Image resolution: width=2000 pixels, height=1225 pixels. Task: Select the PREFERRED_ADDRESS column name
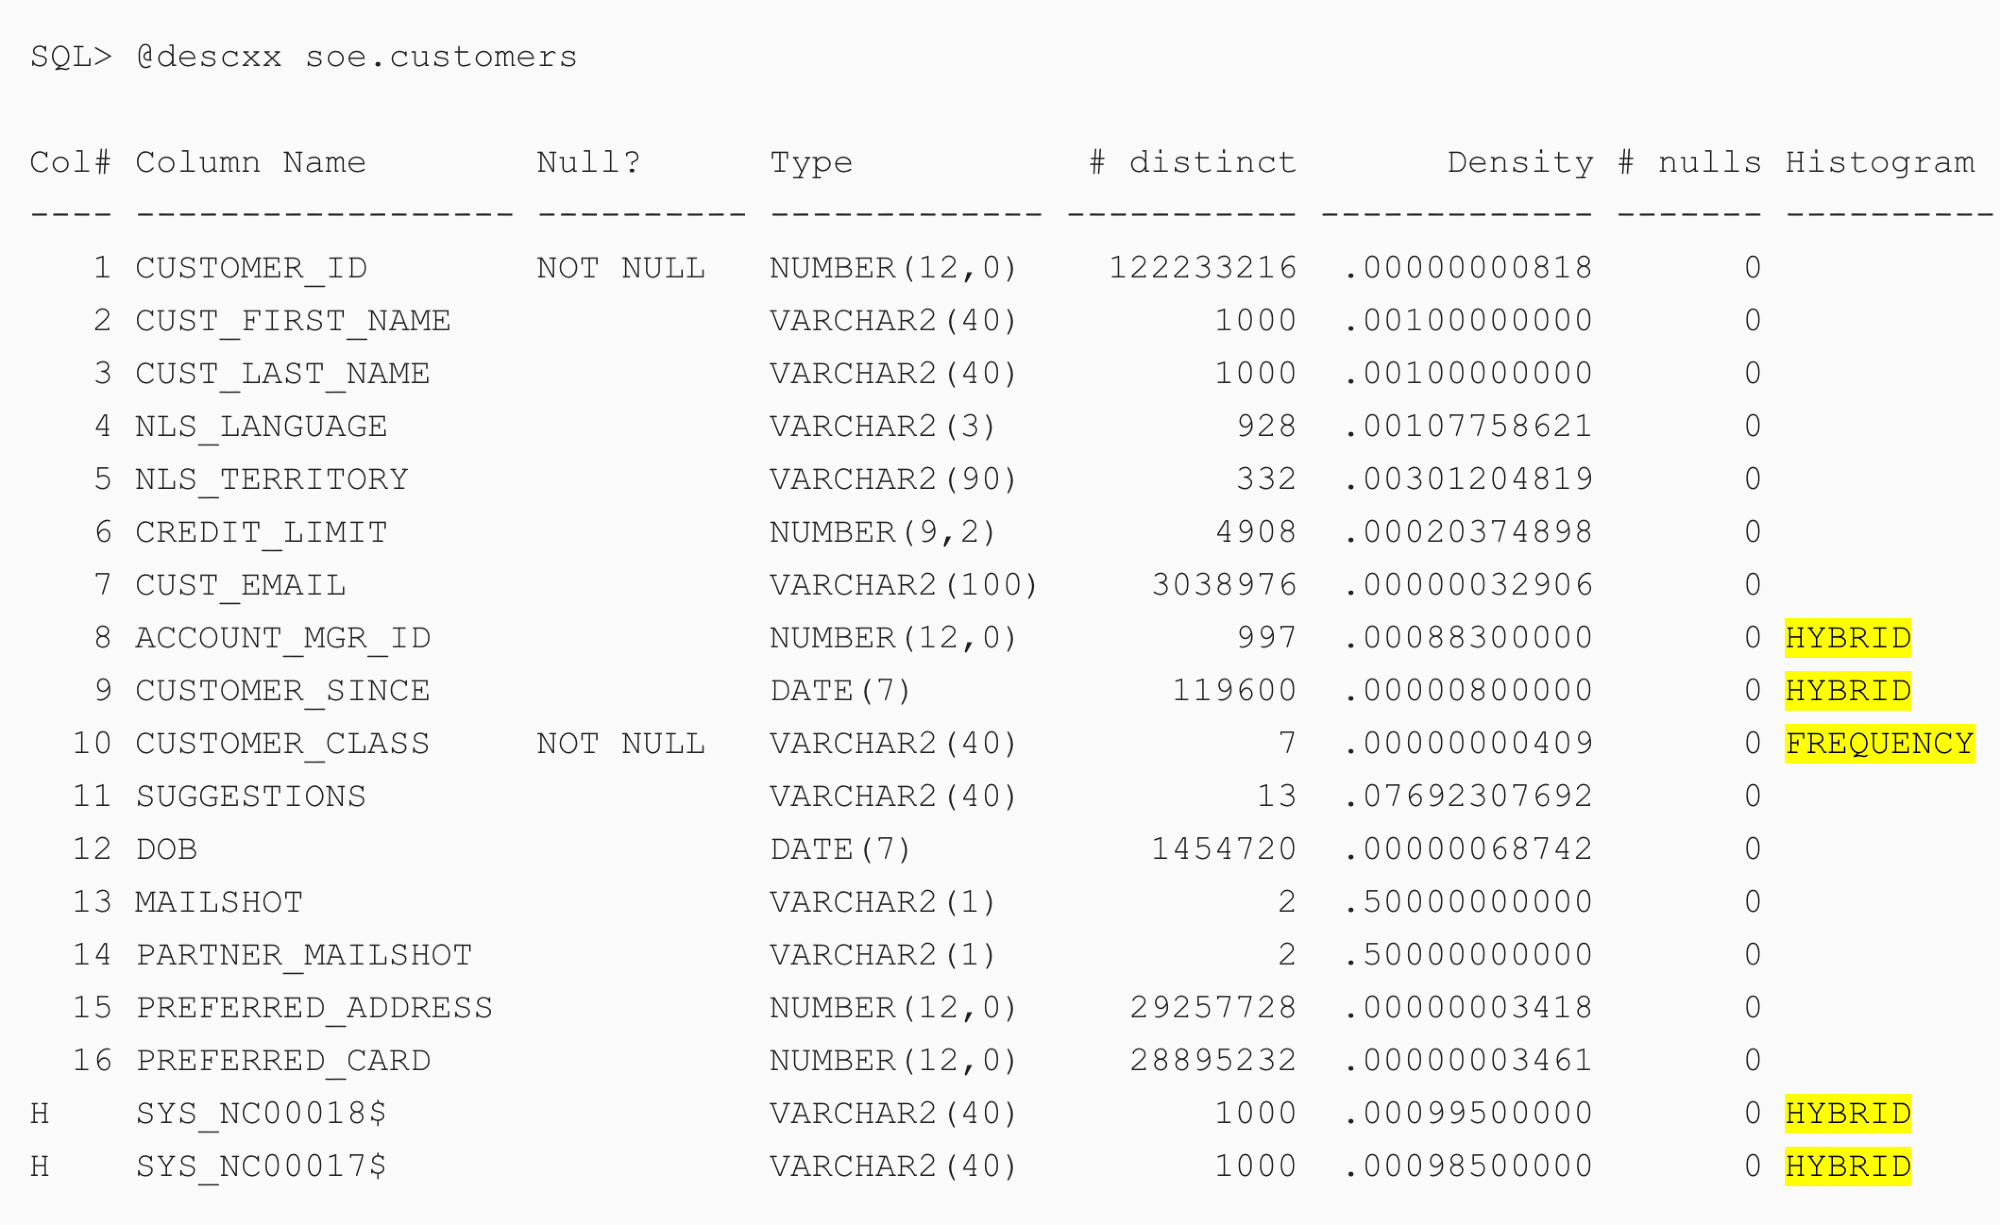314,1008
